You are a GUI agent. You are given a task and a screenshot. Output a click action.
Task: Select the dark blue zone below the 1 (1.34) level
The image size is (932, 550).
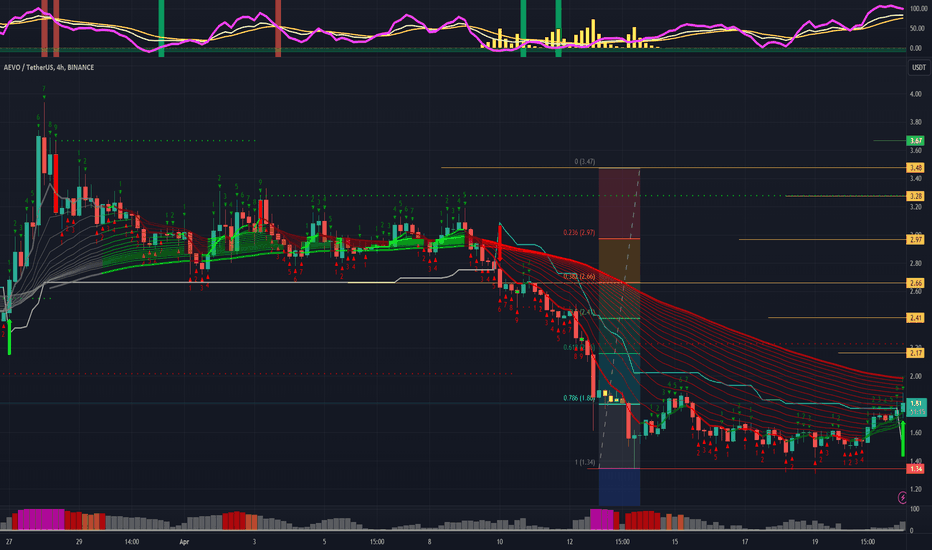click(619, 487)
